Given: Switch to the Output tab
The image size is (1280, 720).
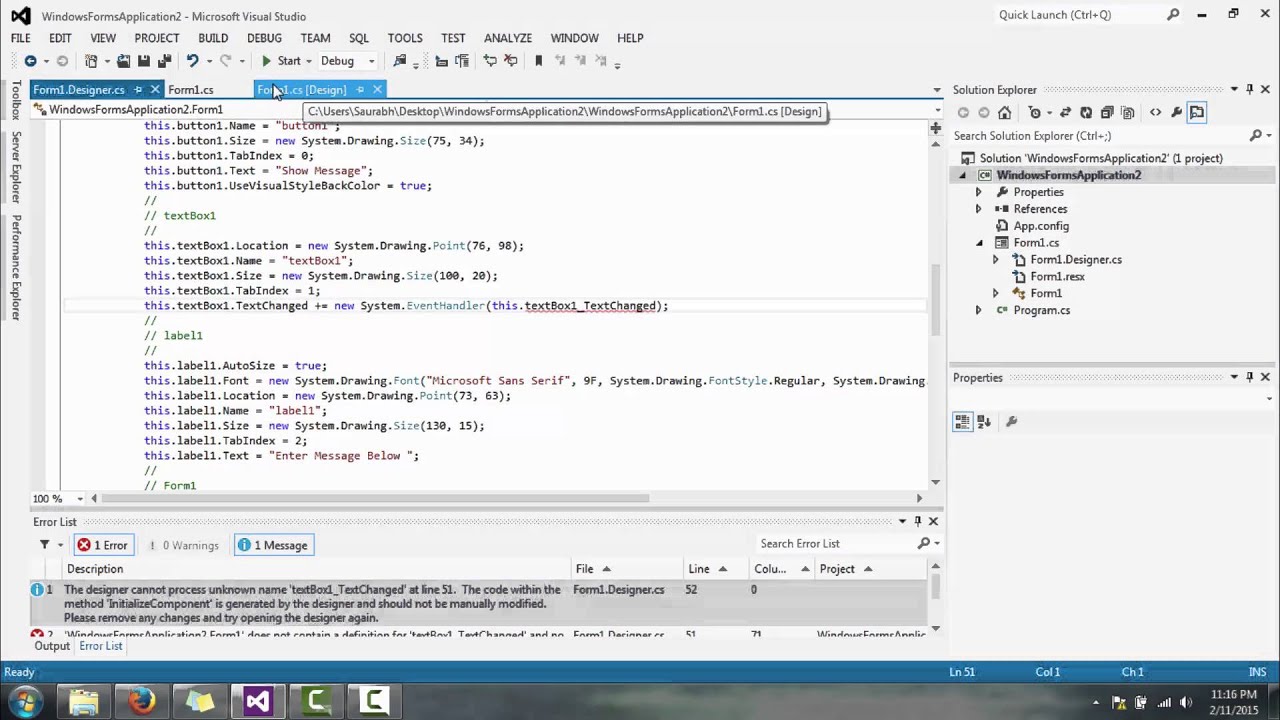Looking at the screenshot, I should point(52,646).
